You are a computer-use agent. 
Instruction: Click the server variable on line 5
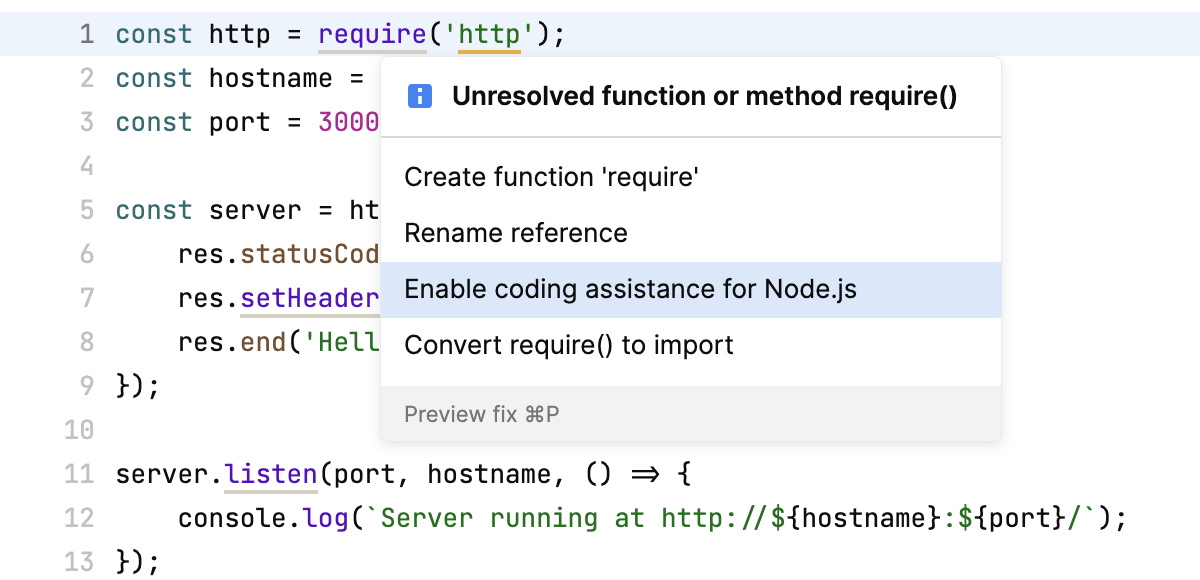tap(255, 209)
